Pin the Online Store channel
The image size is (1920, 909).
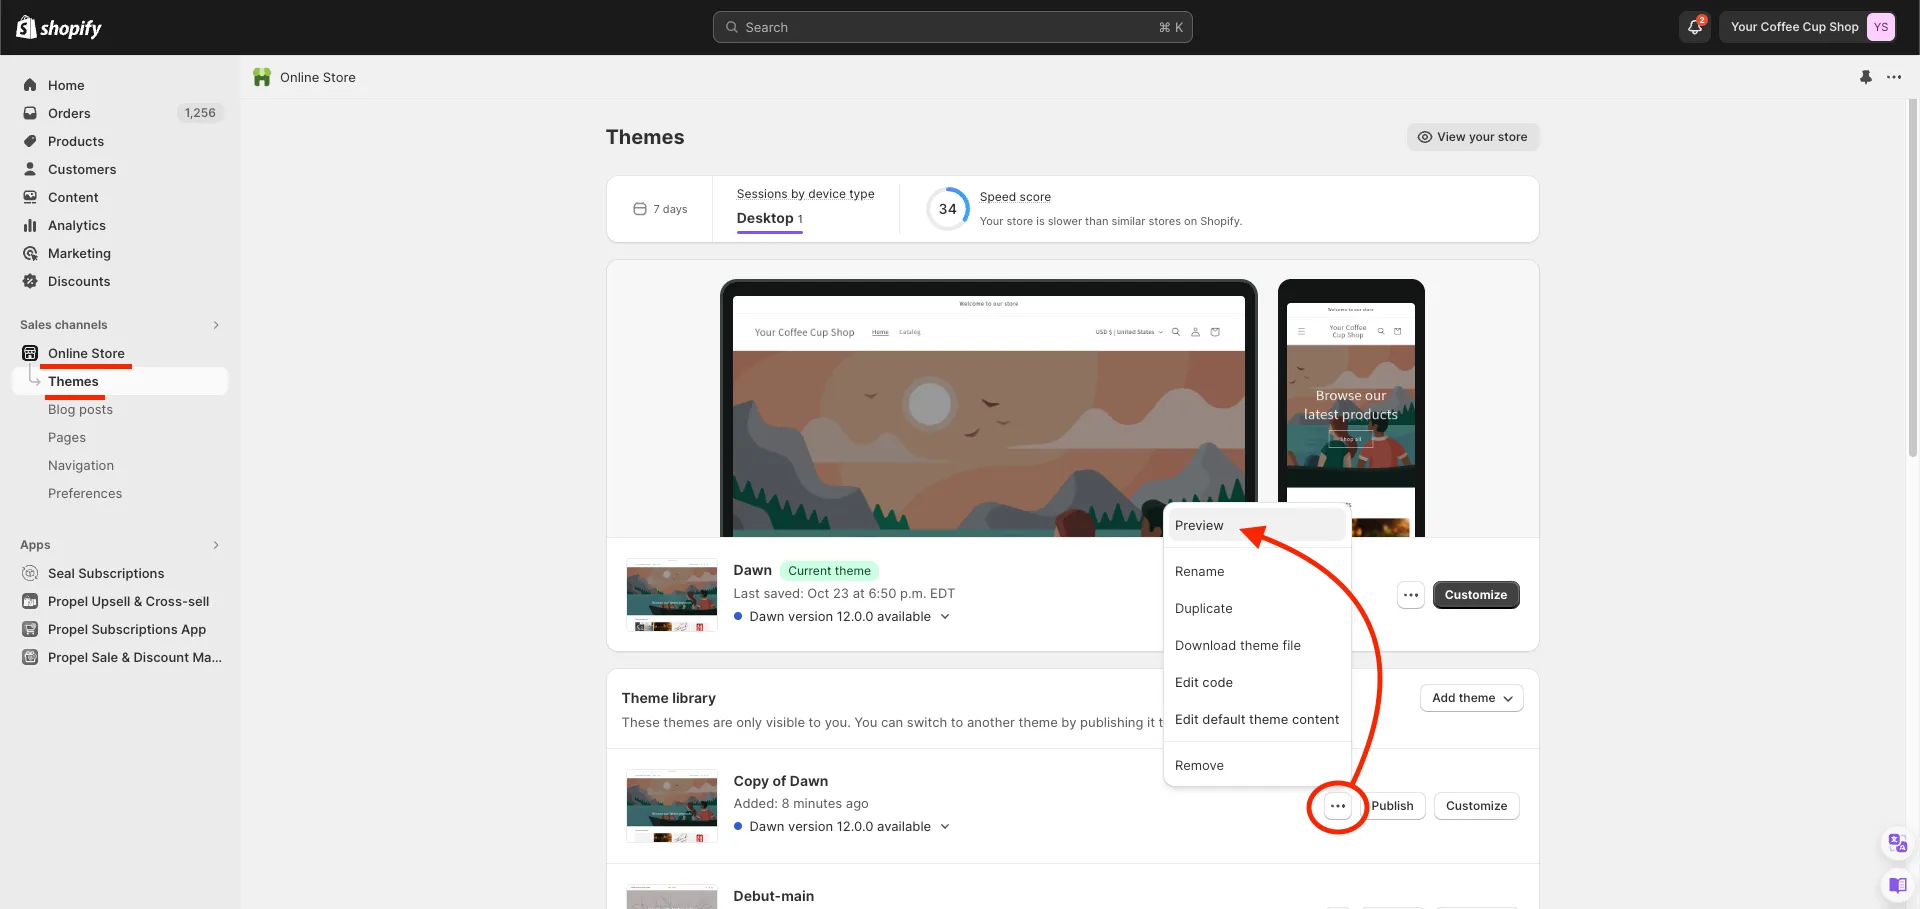1866,77
